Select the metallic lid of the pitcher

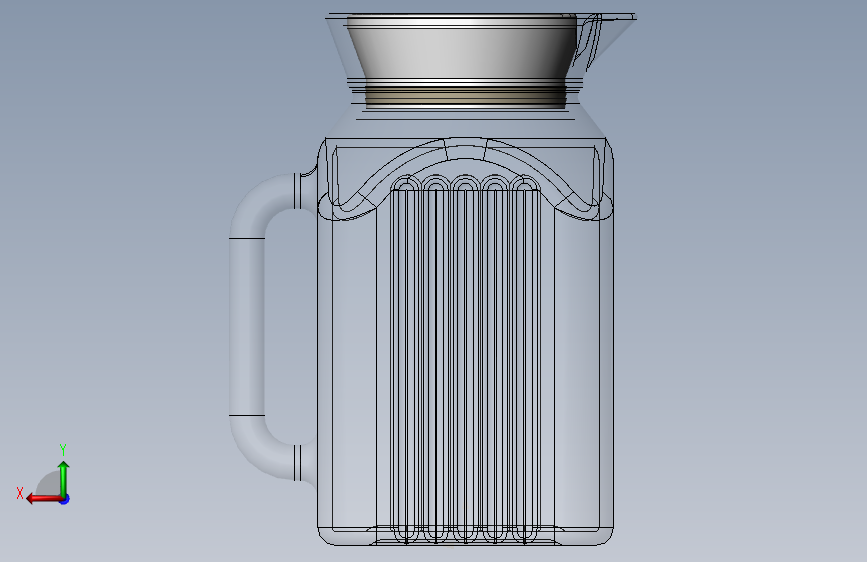(463, 49)
